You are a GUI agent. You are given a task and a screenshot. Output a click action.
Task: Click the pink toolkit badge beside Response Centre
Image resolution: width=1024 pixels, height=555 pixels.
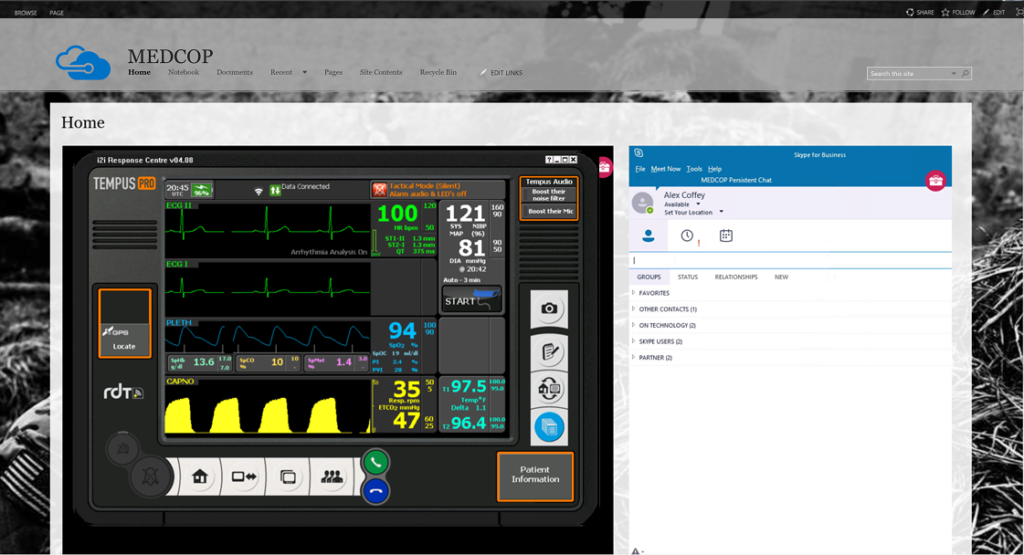coord(605,167)
